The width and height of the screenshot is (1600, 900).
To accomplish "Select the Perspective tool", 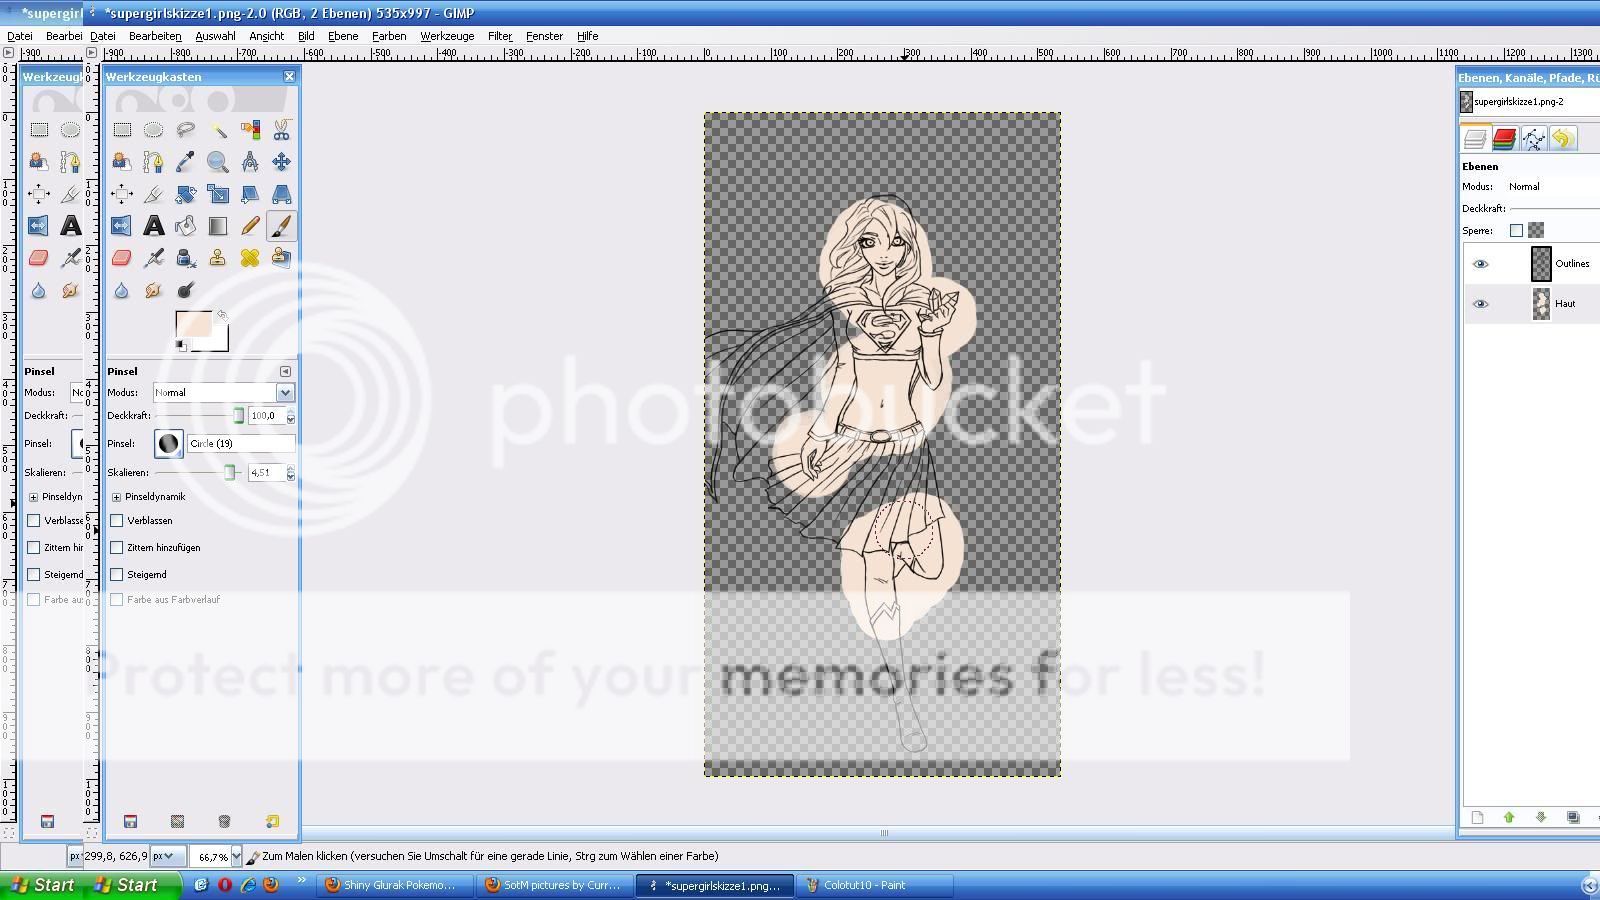I will [x=282, y=194].
